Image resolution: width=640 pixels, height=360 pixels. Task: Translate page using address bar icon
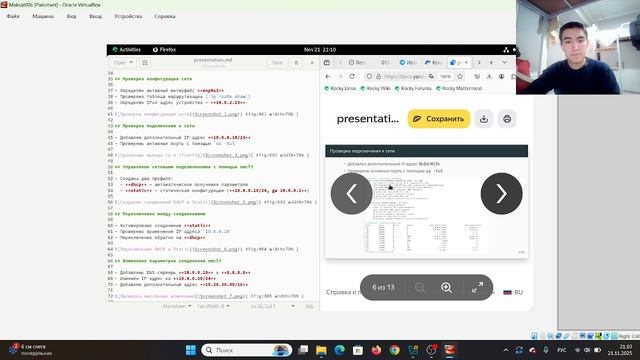click(x=431, y=76)
